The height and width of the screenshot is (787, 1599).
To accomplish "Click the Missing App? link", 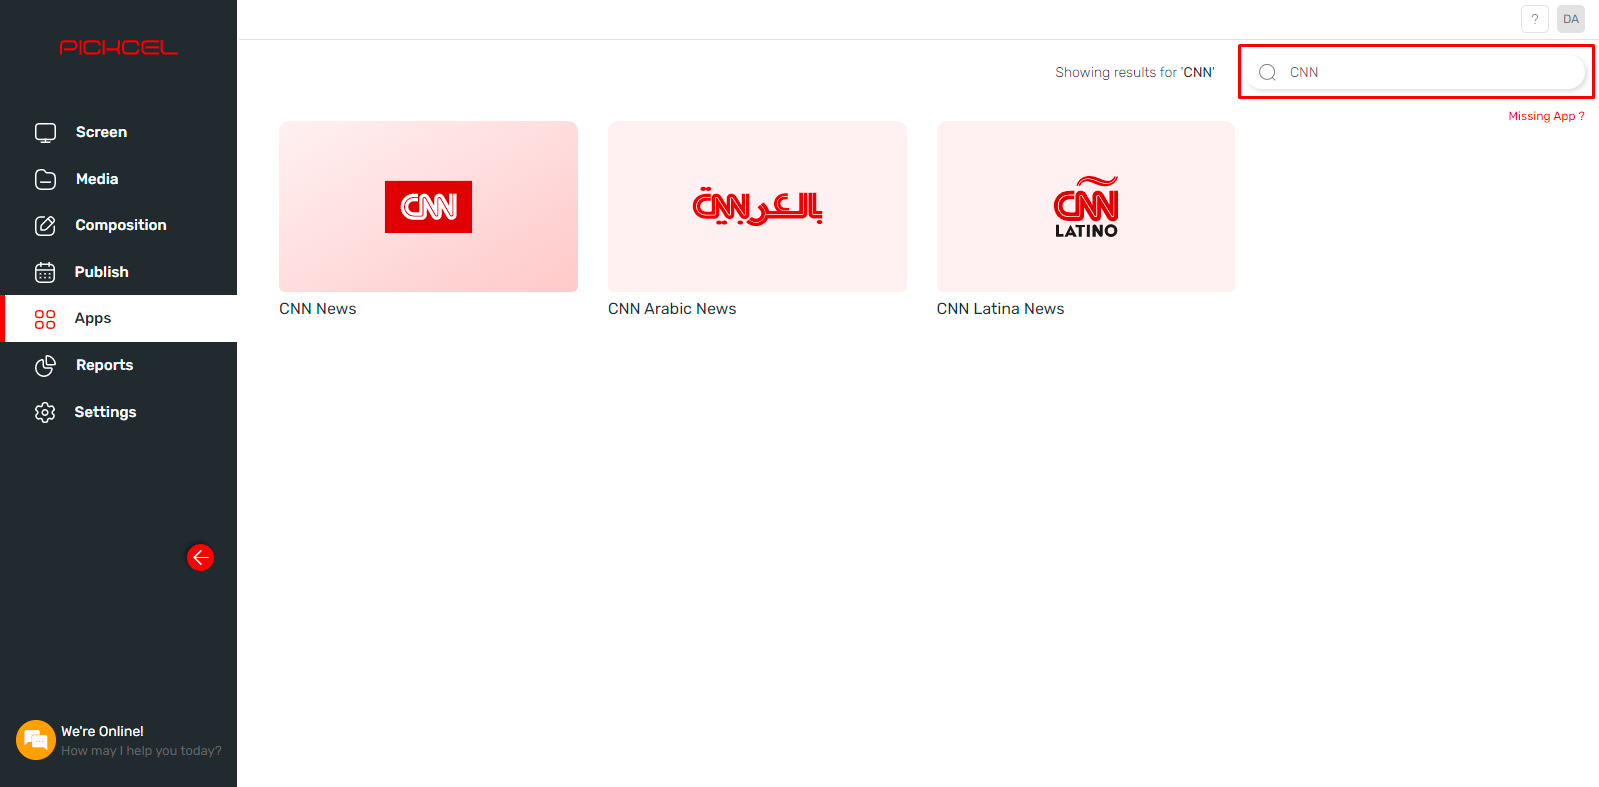I will pyautogui.click(x=1546, y=116).
